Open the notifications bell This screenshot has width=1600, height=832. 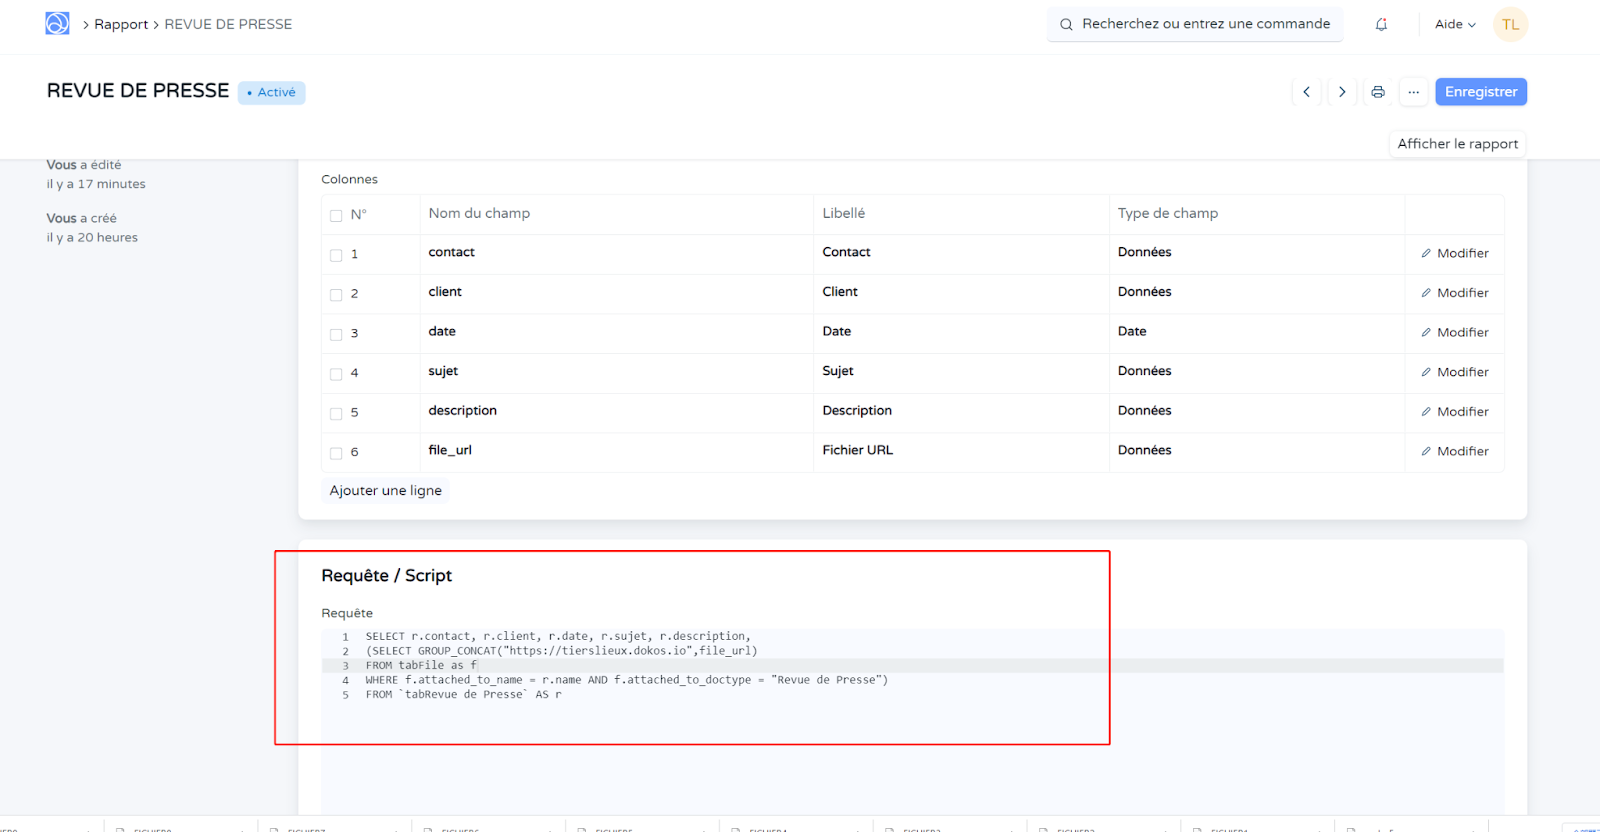pos(1381,25)
